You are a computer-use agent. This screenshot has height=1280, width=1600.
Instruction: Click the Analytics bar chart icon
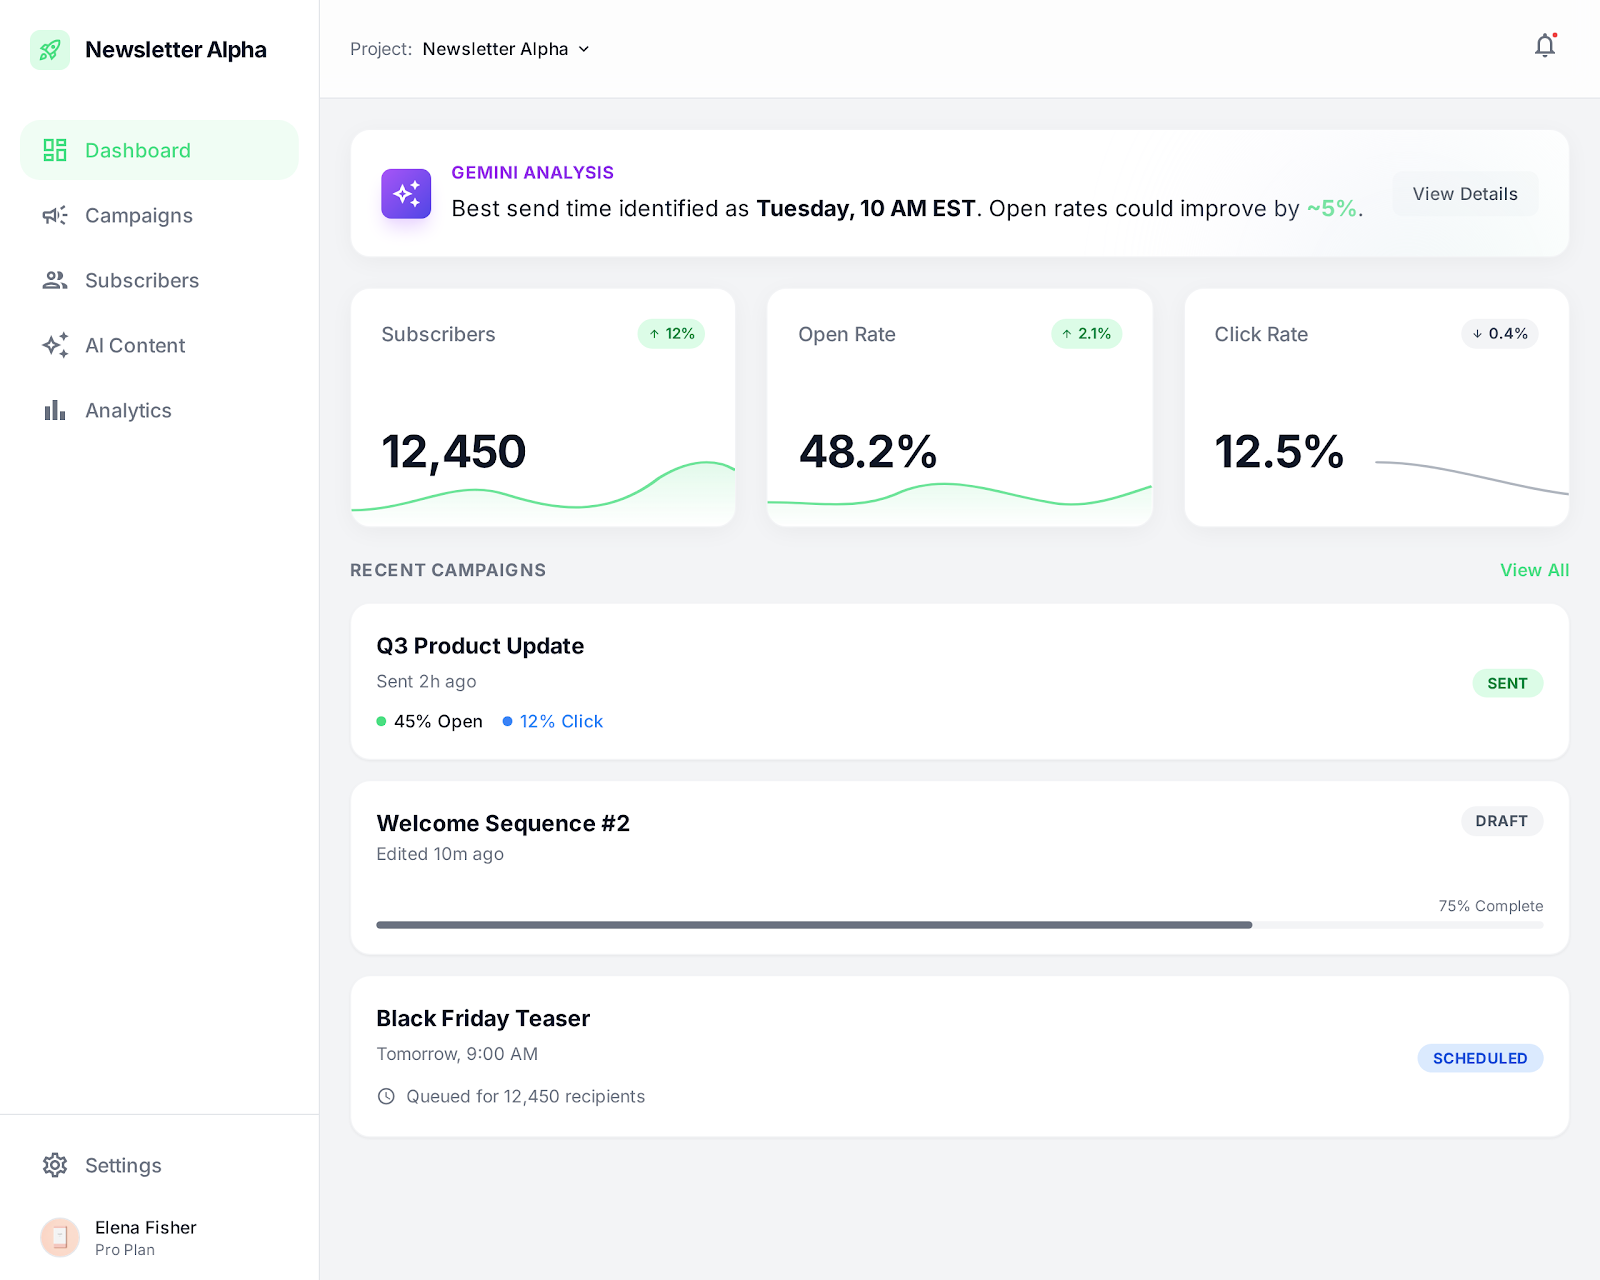coord(55,410)
